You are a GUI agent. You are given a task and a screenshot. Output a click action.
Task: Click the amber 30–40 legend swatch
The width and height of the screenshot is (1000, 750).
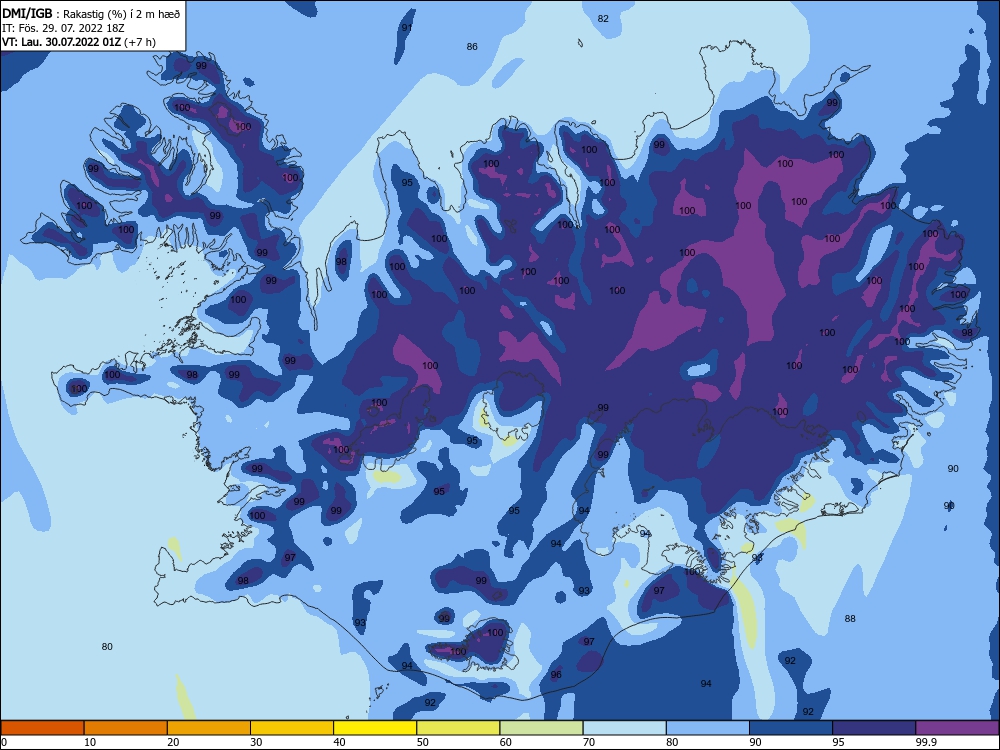[292, 728]
